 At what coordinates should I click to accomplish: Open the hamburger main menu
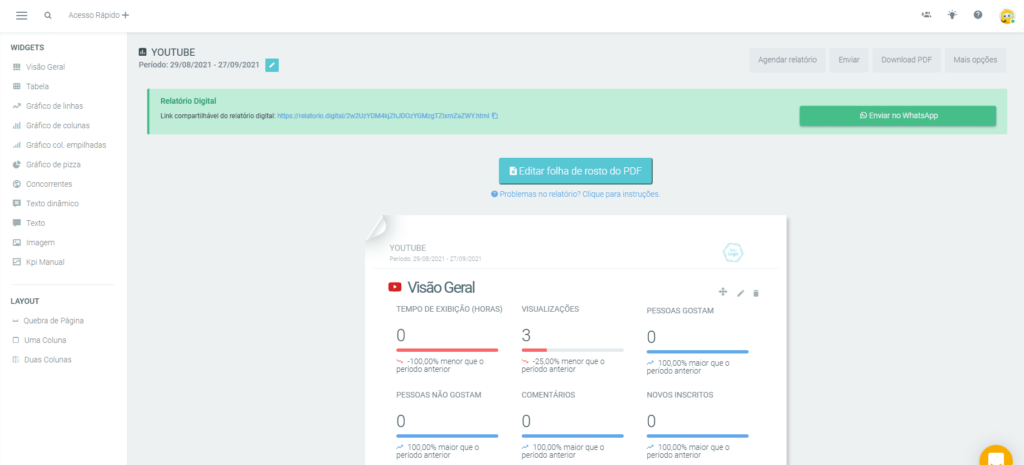pyautogui.click(x=22, y=15)
